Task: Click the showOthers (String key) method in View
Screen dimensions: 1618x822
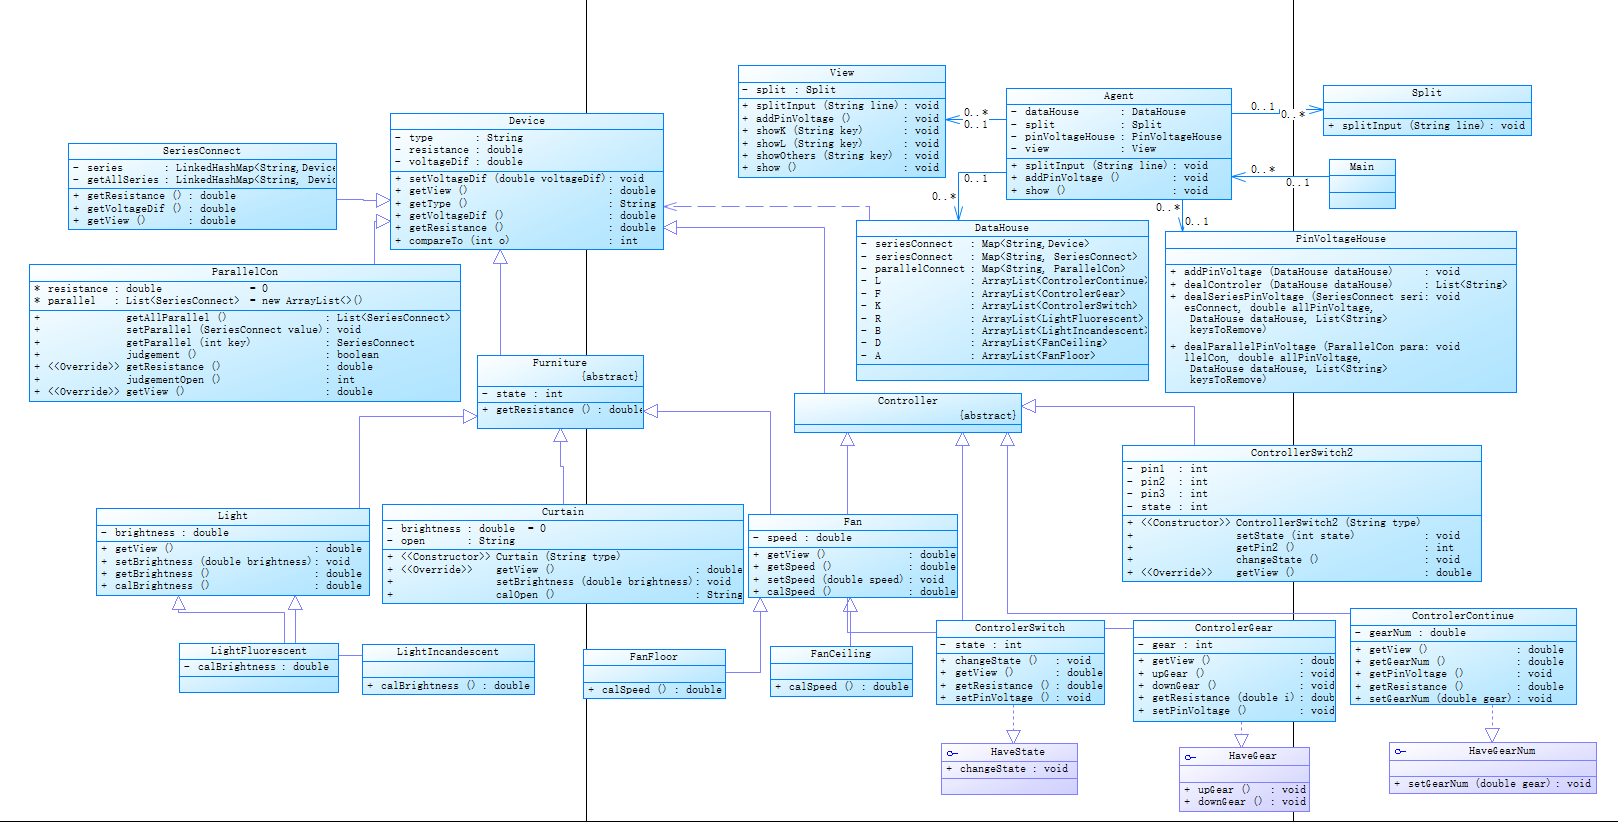Action: pyautogui.click(x=841, y=156)
